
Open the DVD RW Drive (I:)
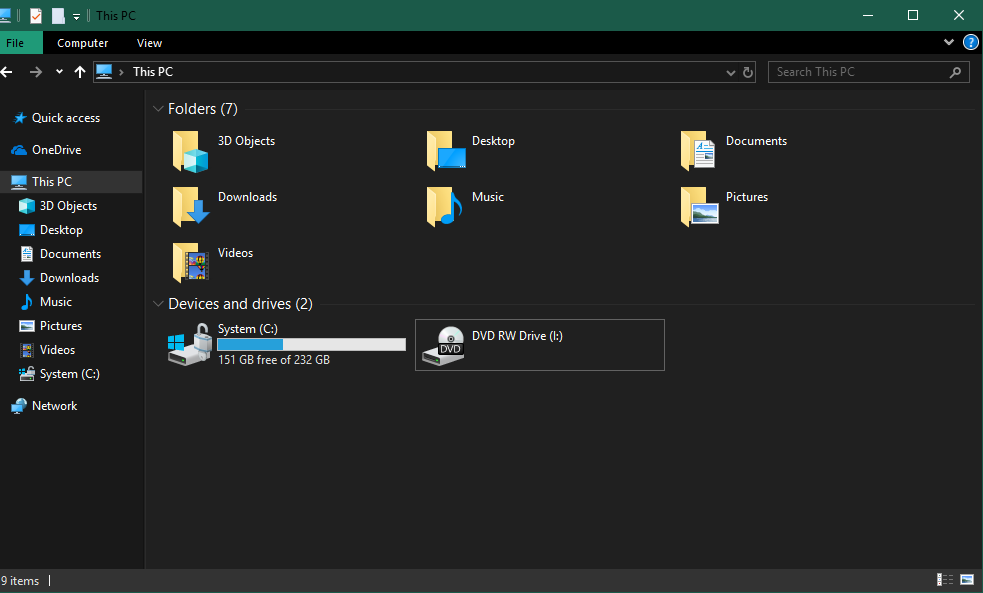click(x=518, y=335)
